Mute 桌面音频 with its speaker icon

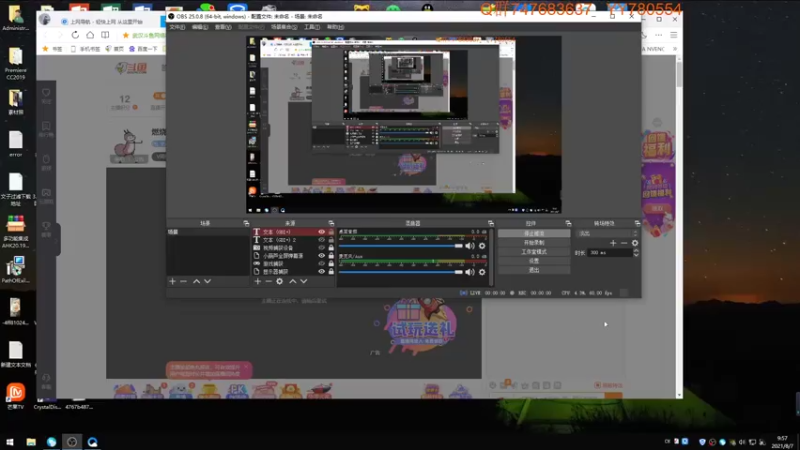point(470,246)
